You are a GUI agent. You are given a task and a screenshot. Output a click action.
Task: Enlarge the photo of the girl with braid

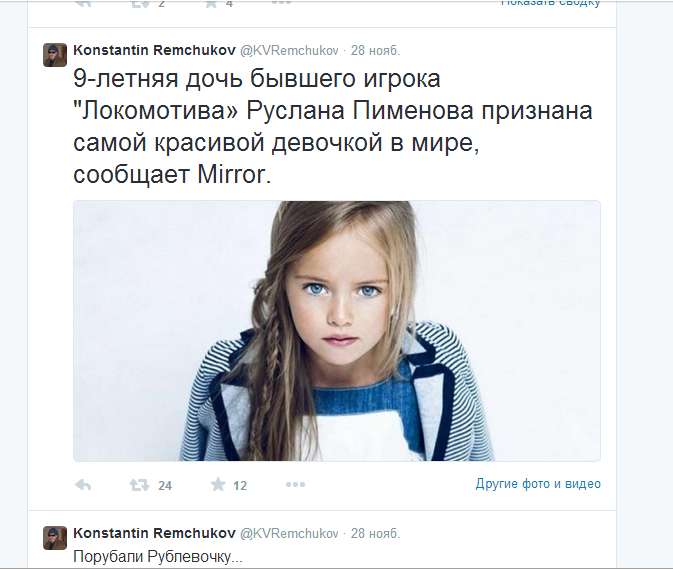point(337,331)
